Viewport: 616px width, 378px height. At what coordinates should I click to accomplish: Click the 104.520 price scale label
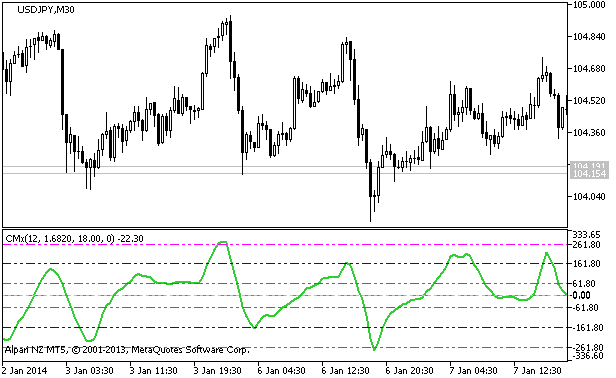click(x=589, y=101)
